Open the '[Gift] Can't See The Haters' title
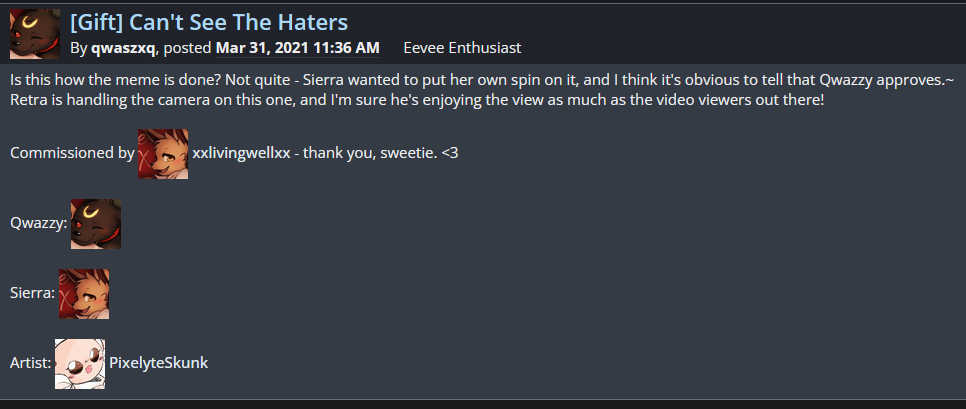The image size is (966, 409). pos(209,21)
